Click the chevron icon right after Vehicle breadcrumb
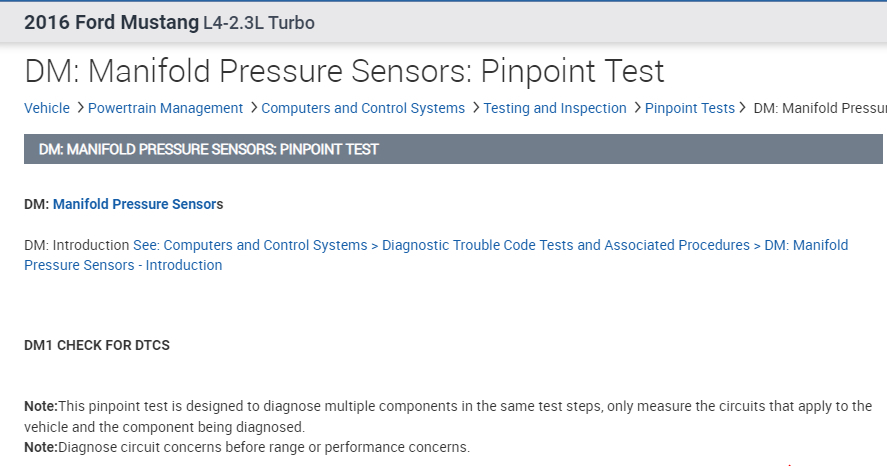887x466 pixels. tap(80, 108)
